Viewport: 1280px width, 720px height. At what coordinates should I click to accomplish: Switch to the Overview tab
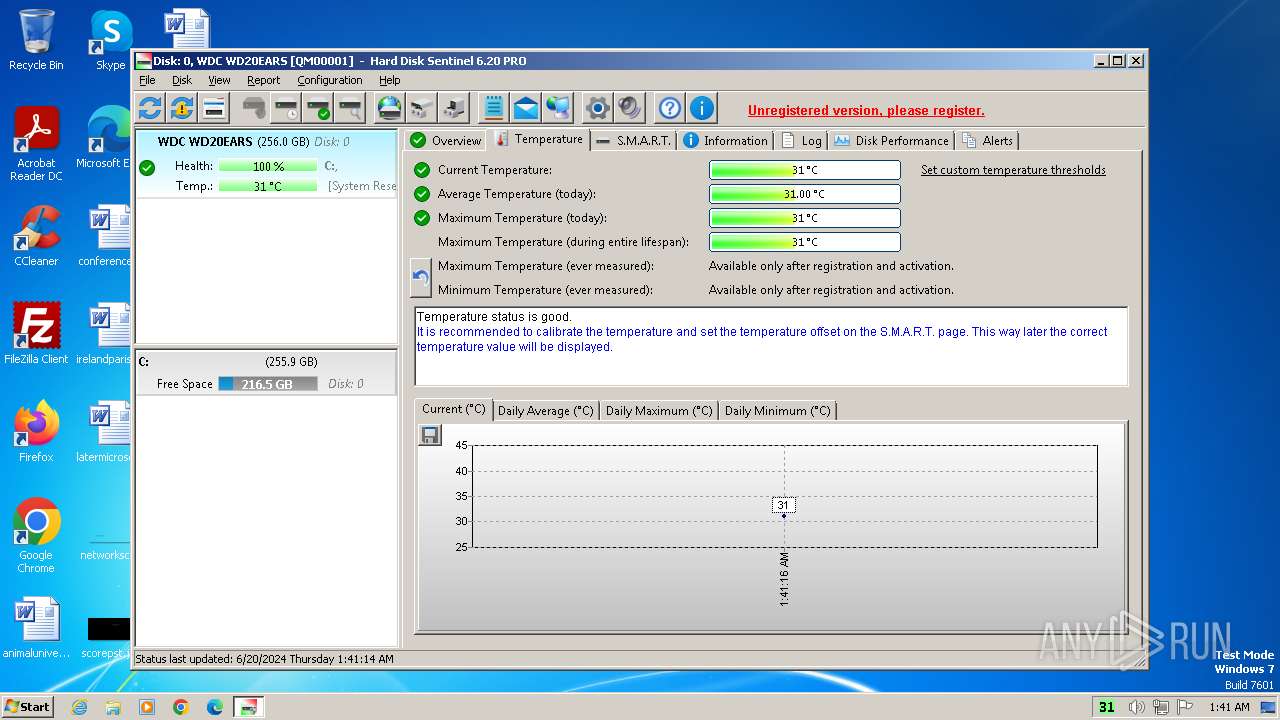click(x=446, y=141)
